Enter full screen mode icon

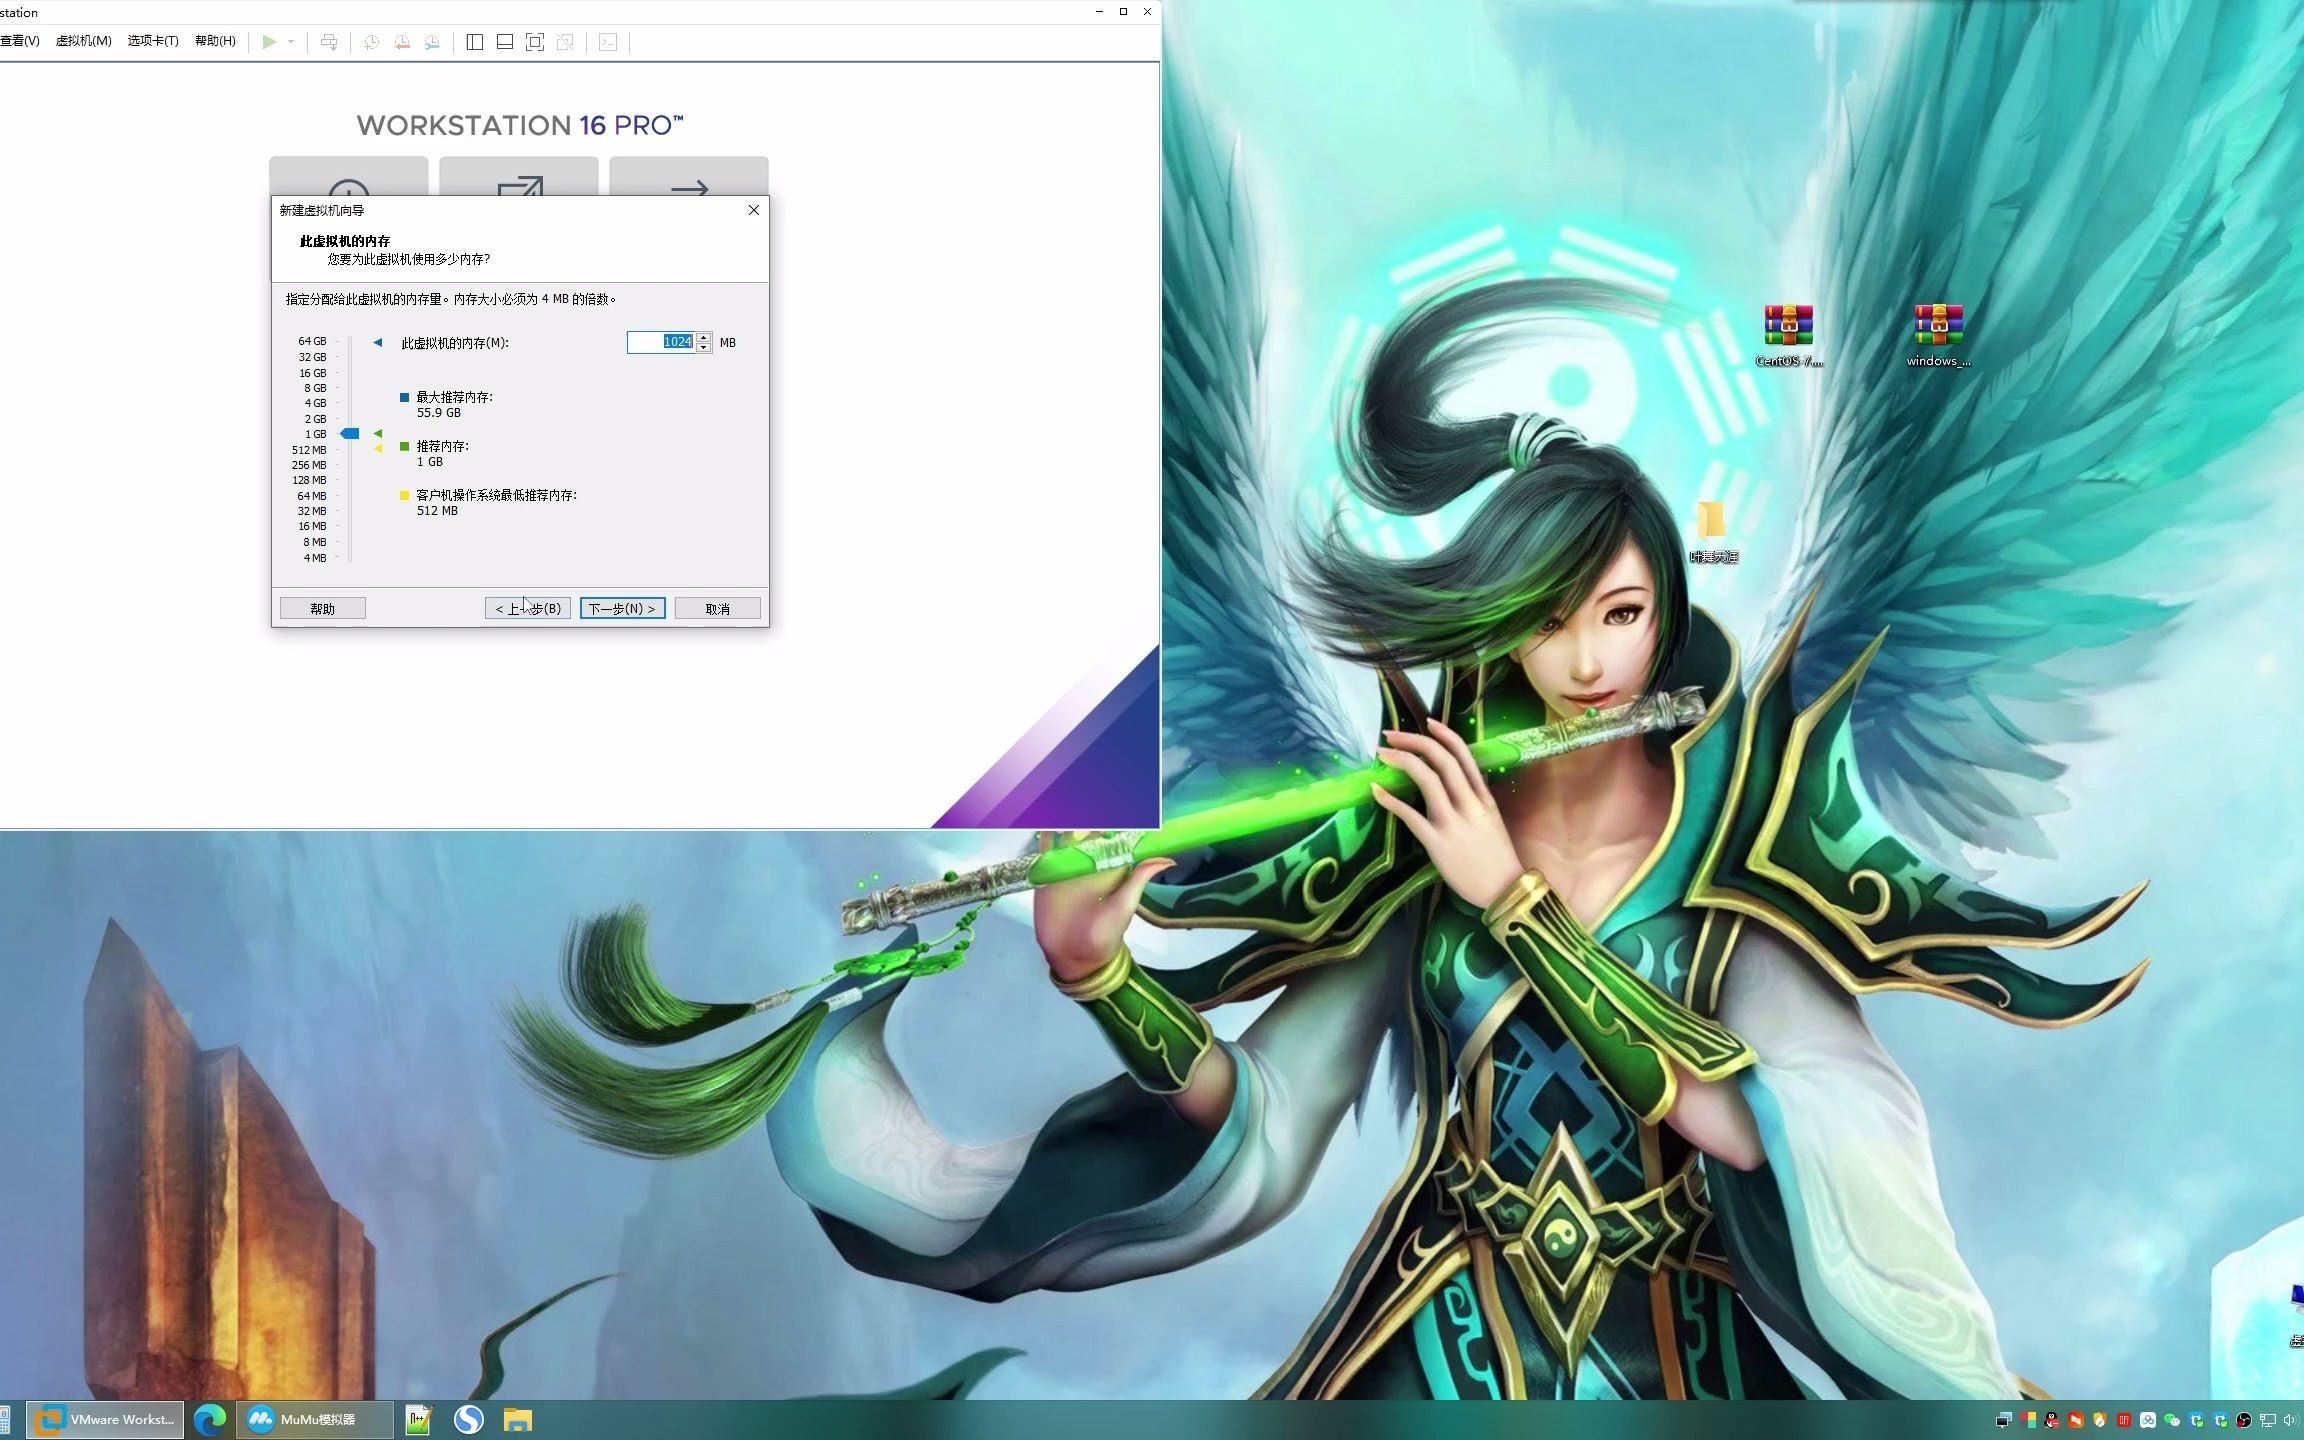point(535,41)
